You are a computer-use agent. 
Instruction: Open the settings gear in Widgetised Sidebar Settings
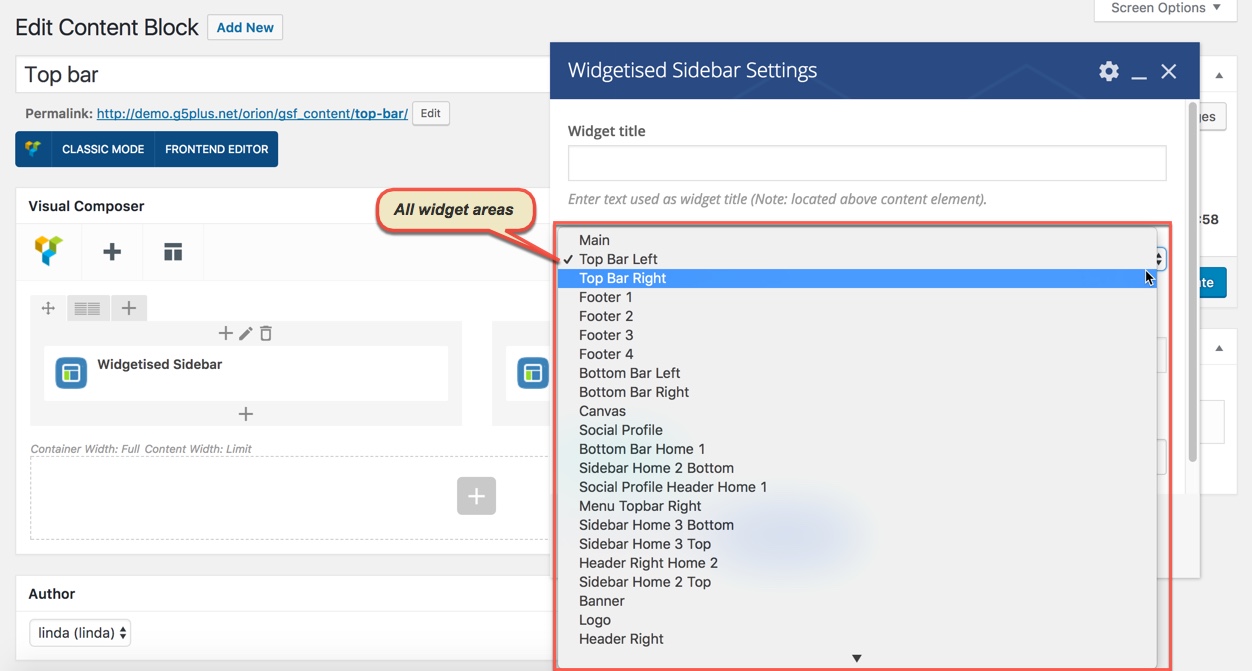point(1108,71)
